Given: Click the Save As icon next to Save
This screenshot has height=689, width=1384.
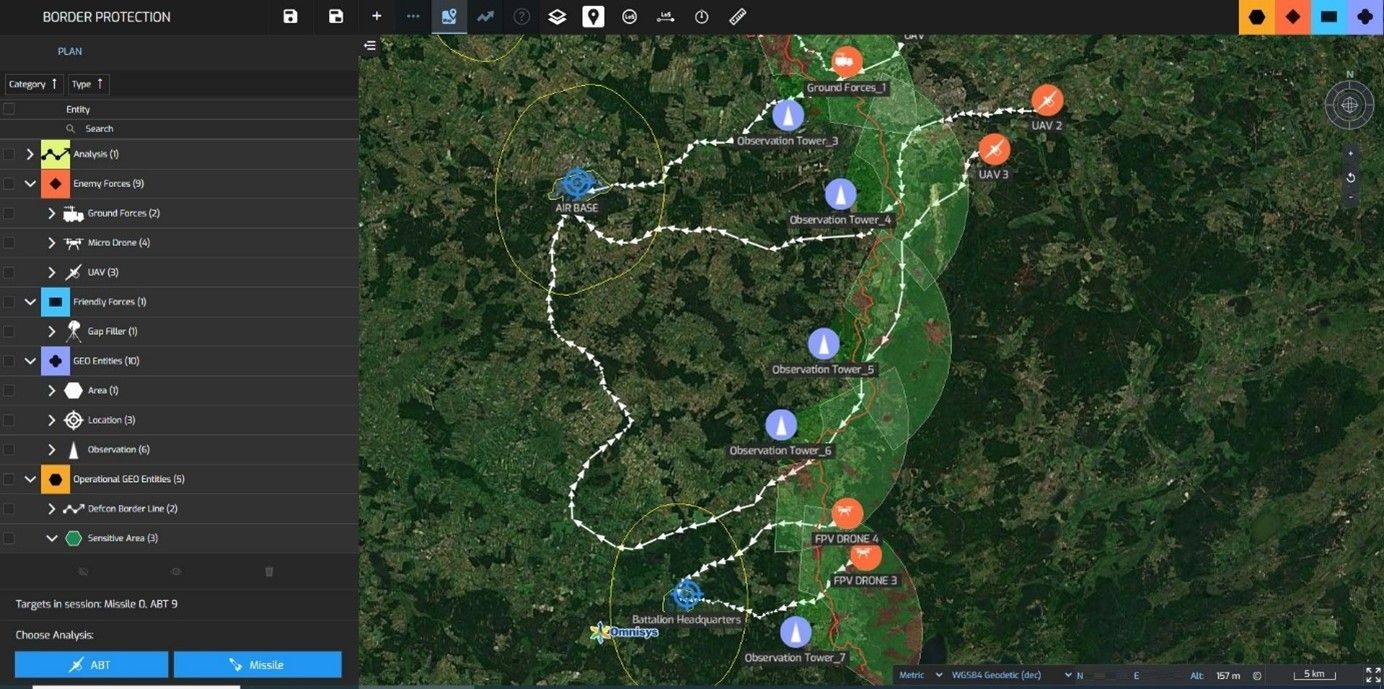Looking at the screenshot, I should click(336, 16).
